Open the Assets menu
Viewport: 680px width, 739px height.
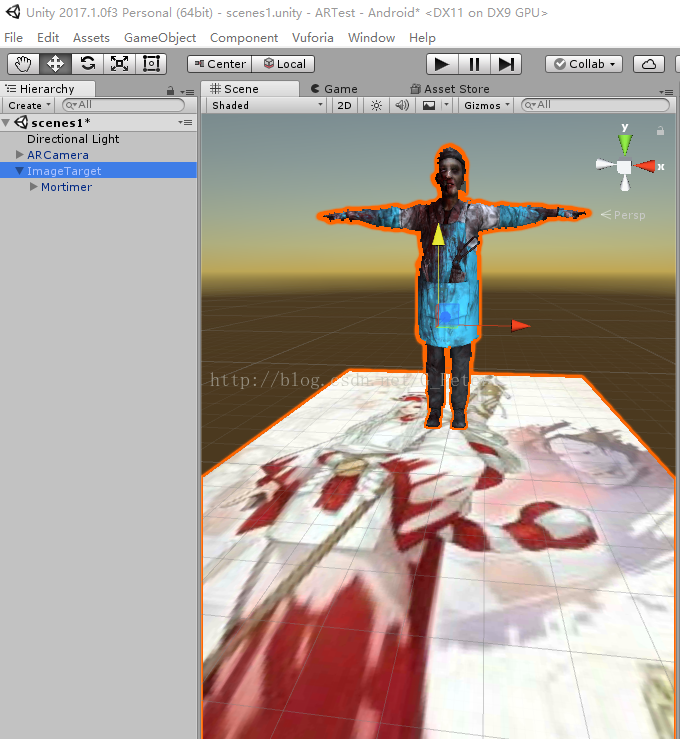tap(91, 38)
